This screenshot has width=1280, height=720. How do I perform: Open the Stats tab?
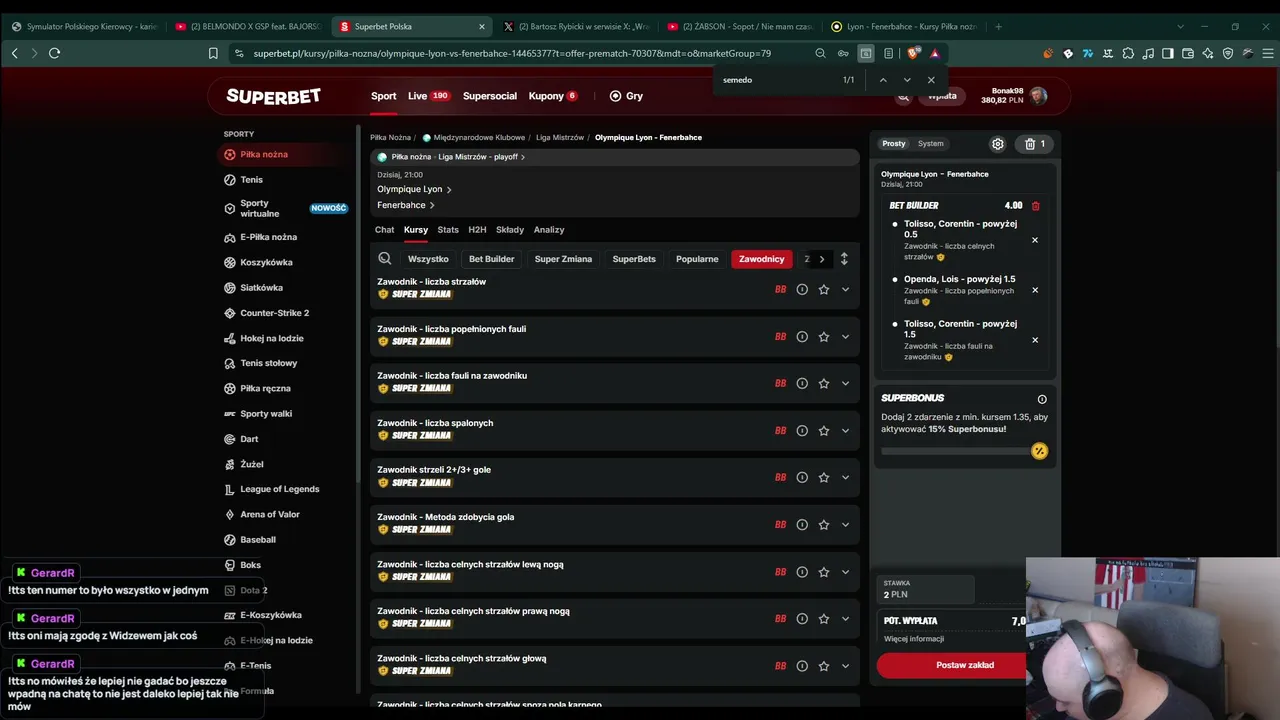(448, 230)
